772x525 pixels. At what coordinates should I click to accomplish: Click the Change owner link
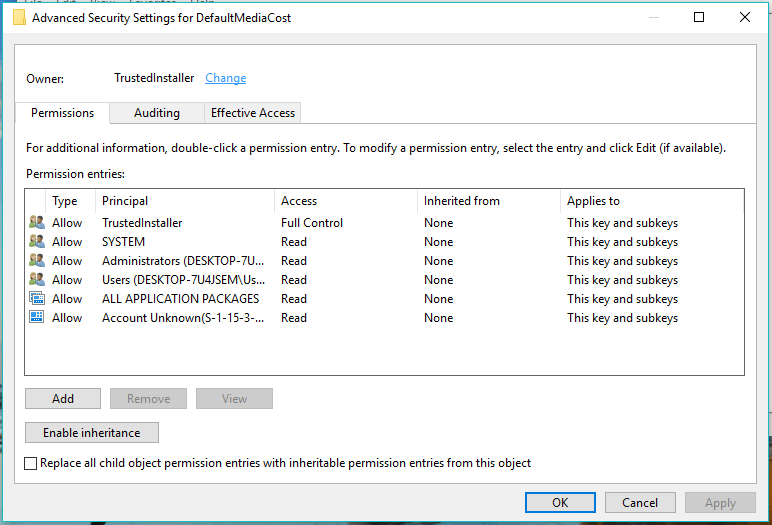(x=225, y=78)
